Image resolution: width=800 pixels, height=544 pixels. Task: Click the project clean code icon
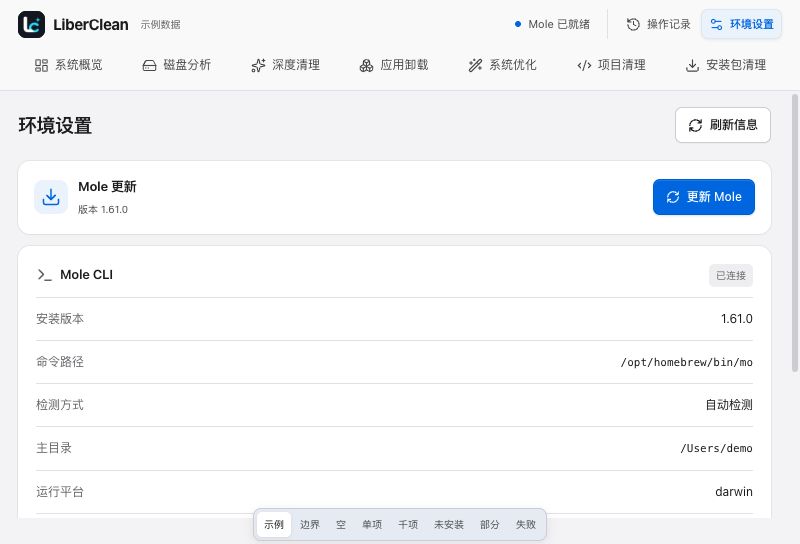coord(584,65)
